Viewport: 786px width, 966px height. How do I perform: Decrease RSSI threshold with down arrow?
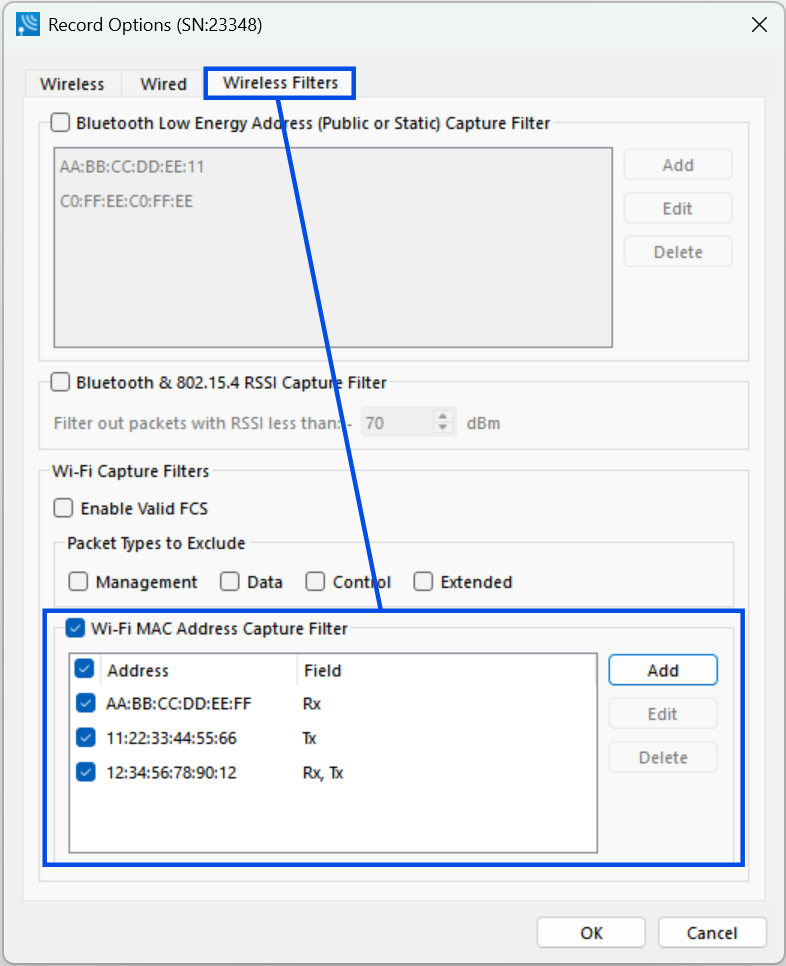(443, 428)
